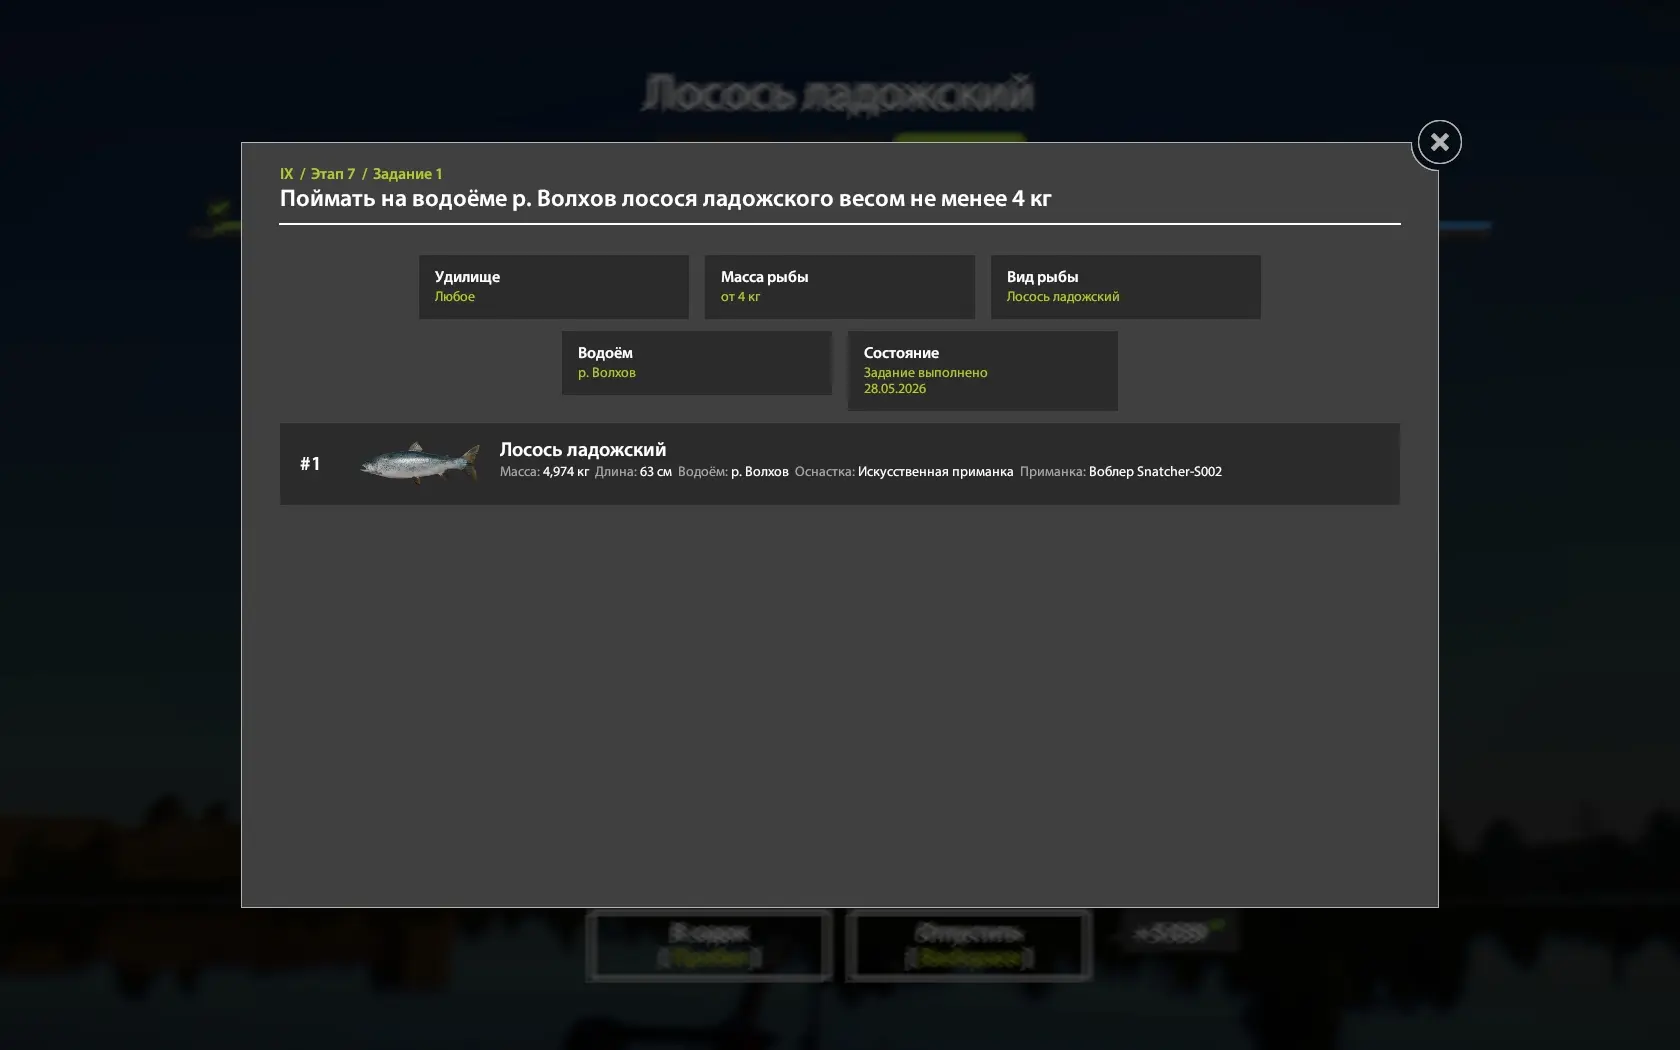
Task: Close the task dialog with the X icon
Action: 1439,142
